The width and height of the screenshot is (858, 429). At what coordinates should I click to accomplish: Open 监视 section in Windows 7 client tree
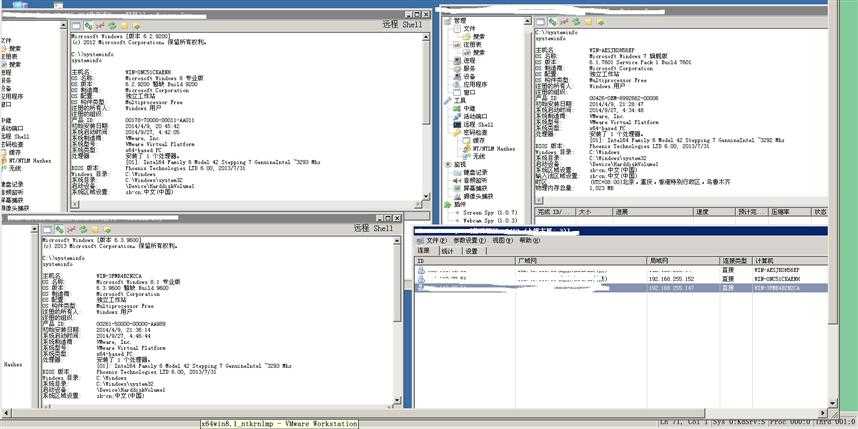click(x=460, y=164)
